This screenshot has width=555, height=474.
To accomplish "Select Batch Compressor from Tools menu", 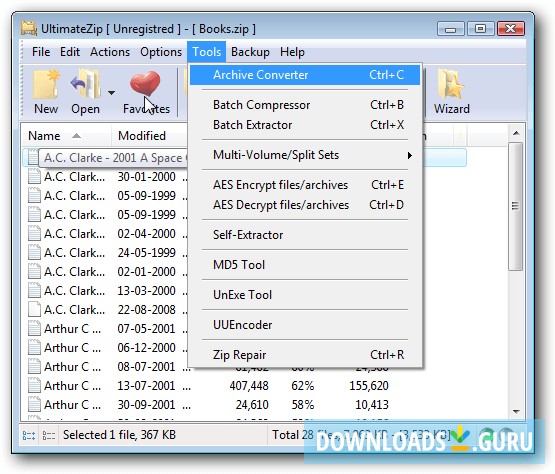I will 305,105.
